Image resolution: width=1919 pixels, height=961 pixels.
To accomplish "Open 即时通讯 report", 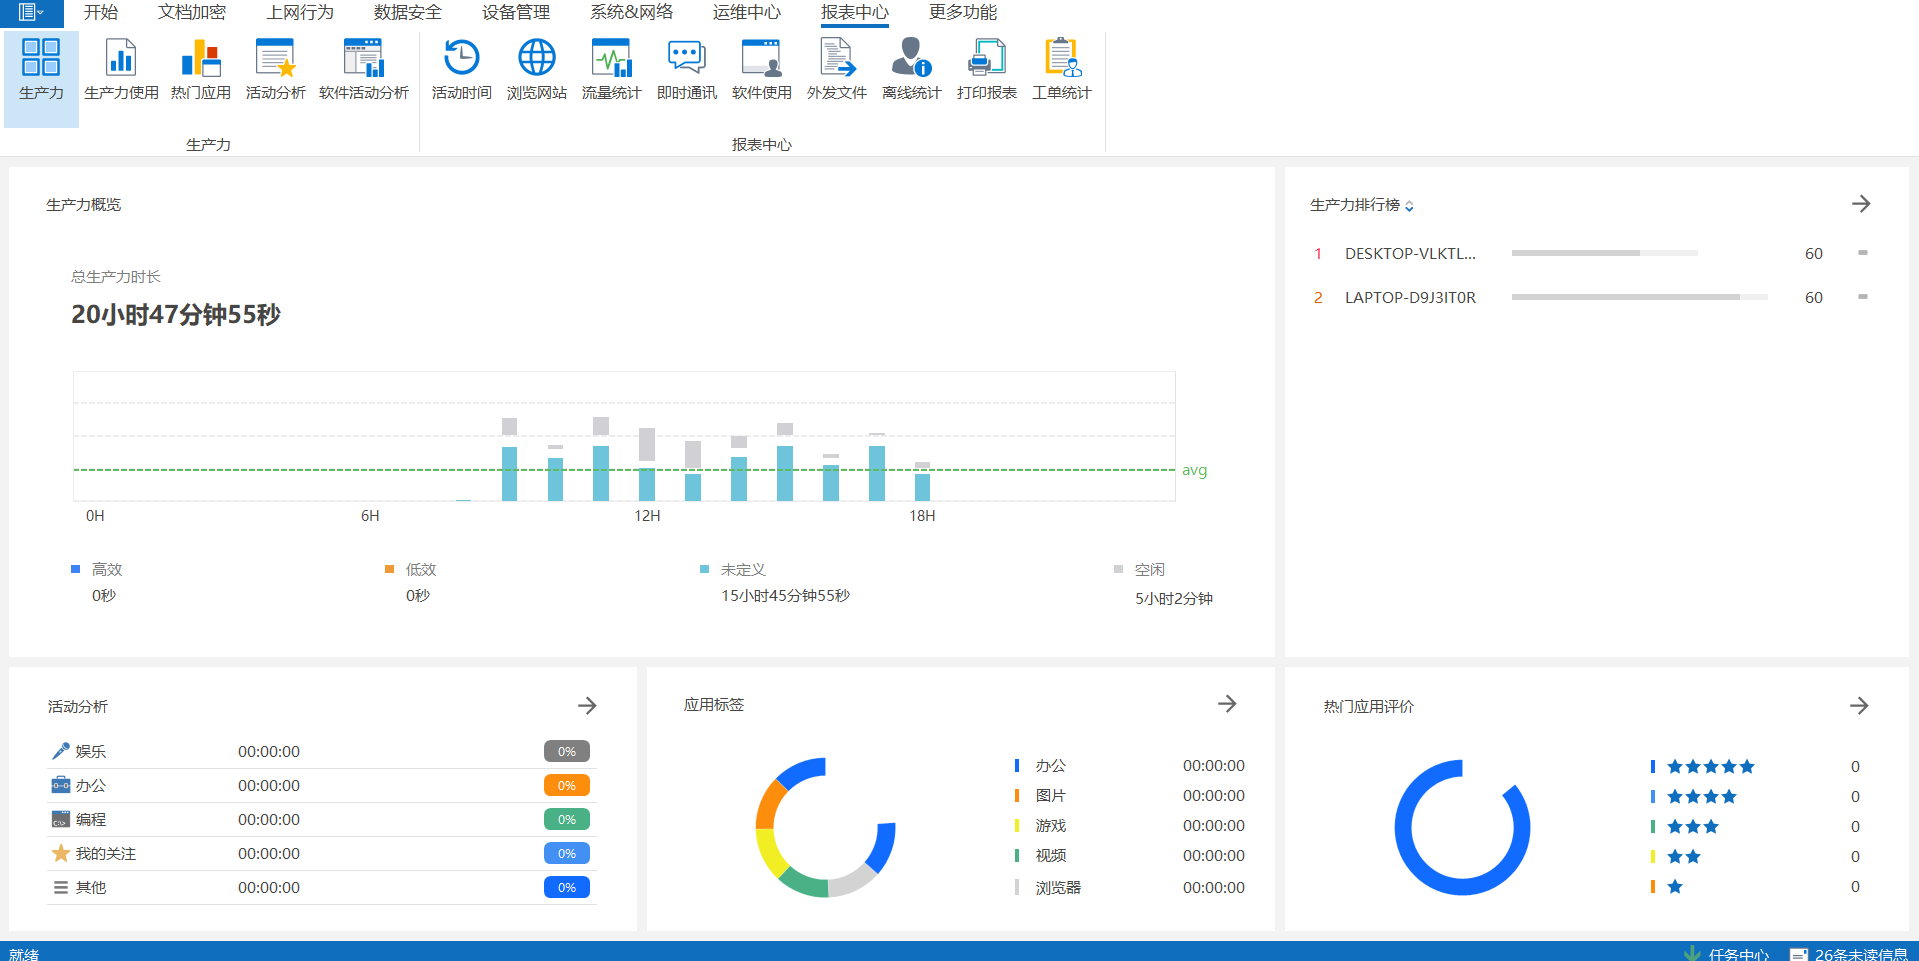I will click(x=686, y=70).
